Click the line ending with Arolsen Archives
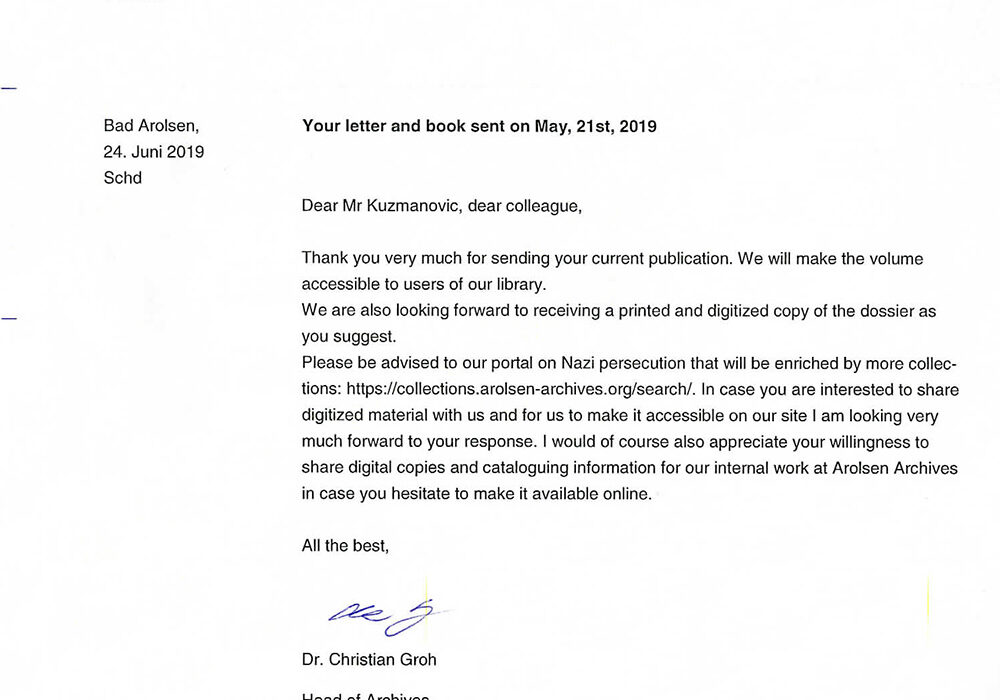This screenshot has width=1000, height=700. 629,468
